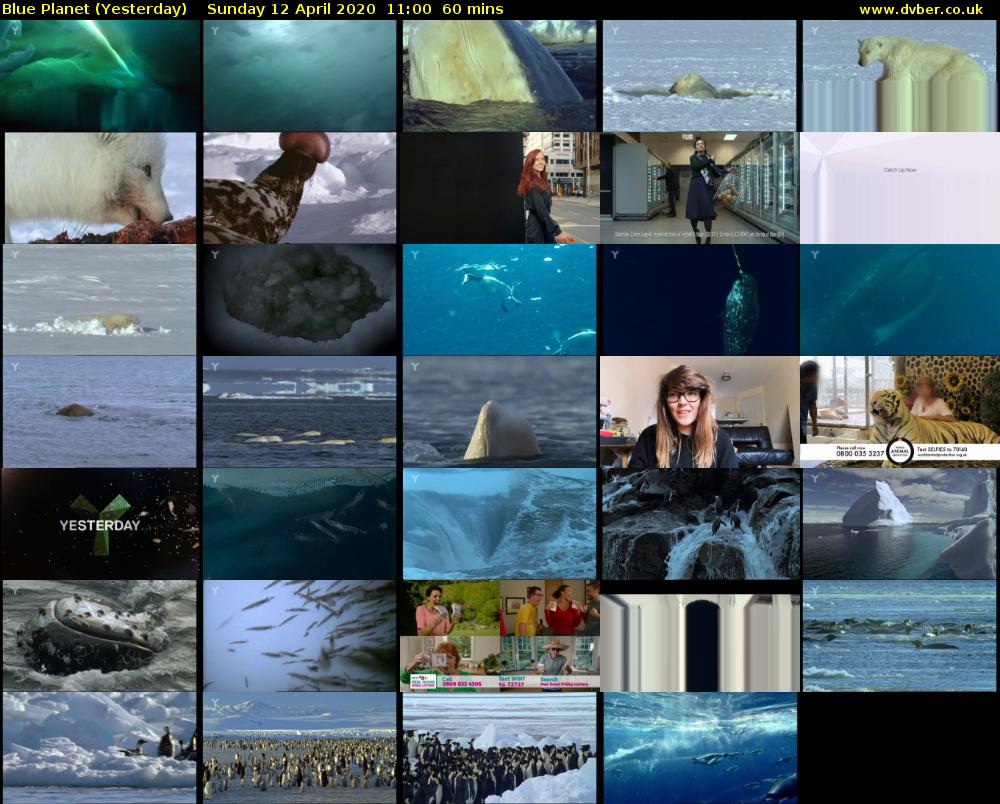1000x804 pixels.
Task: Open the penguins huddled on snow thumbnail
Action: tap(500, 747)
